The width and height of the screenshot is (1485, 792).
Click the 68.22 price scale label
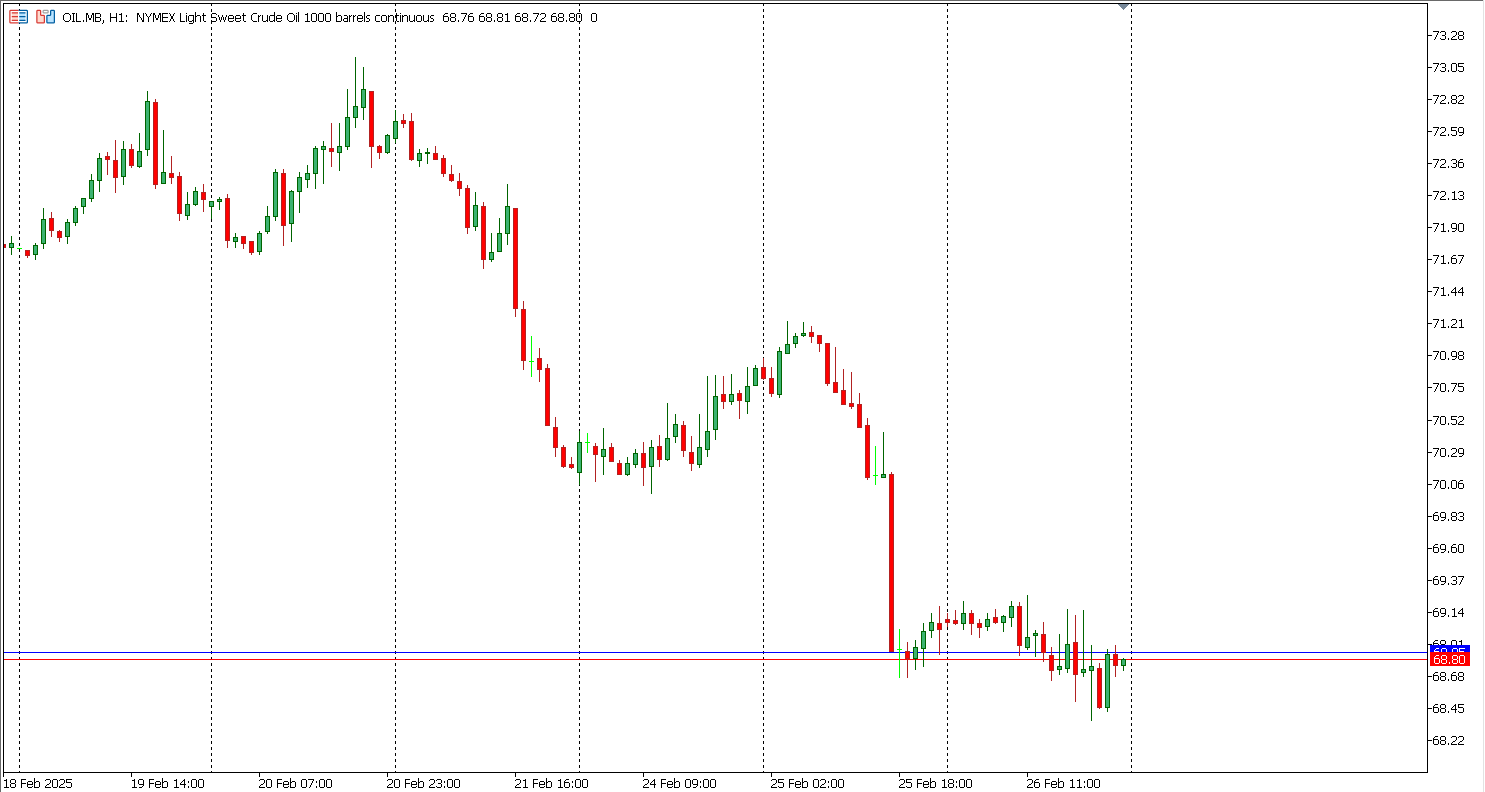[x=1447, y=741]
